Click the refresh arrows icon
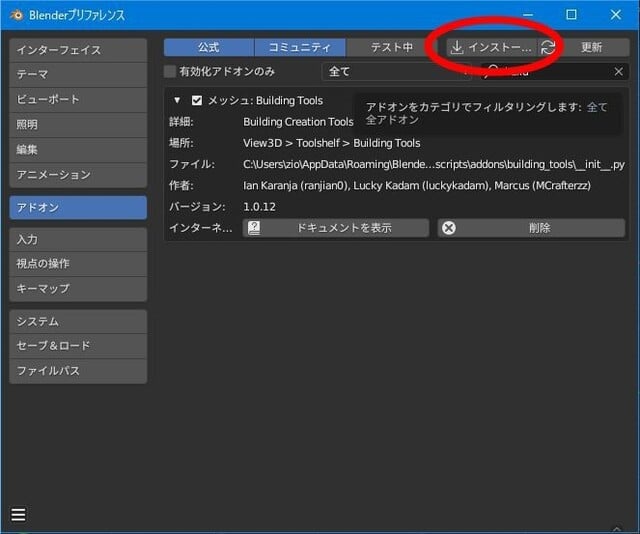Viewport: 640px width, 534px height. point(548,47)
